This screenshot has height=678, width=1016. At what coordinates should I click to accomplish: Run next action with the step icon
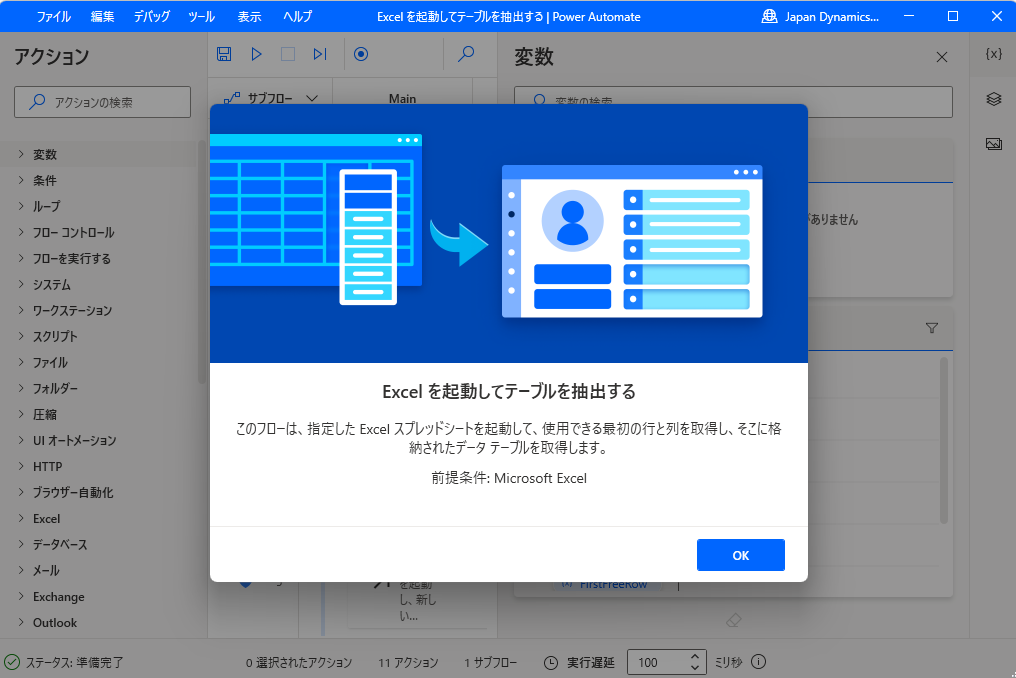click(320, 54)
